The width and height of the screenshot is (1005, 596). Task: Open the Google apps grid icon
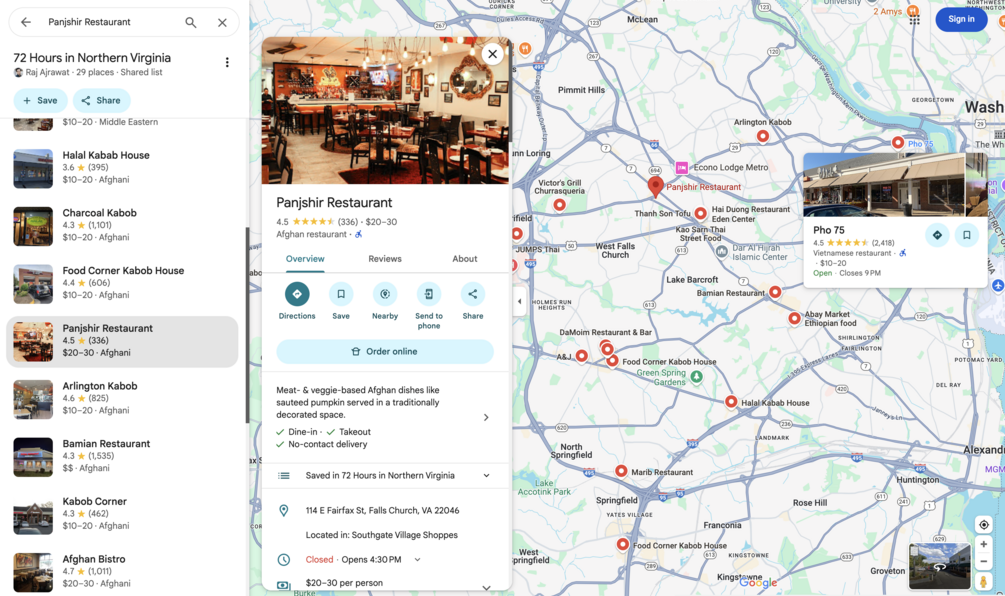pos(915,20)
